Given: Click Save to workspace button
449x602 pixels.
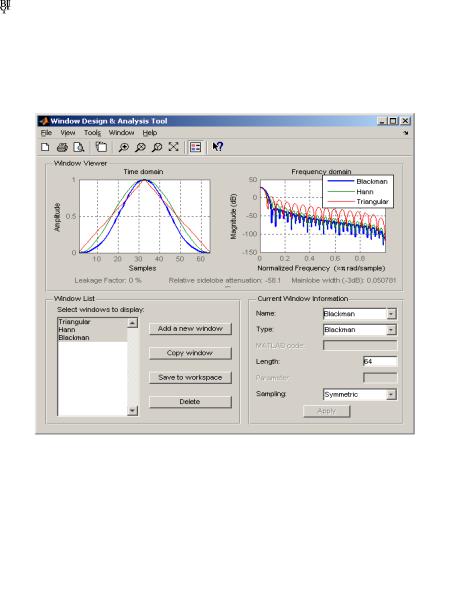Looking at the screenshot, I should click(x=191, y=377).
